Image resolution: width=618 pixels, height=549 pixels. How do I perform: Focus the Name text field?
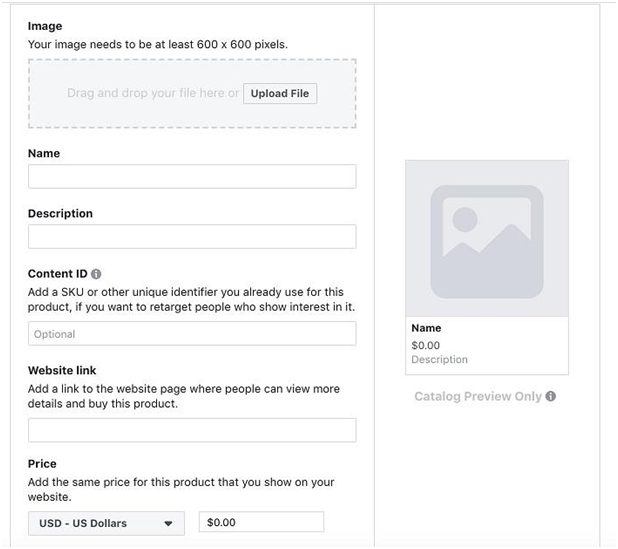tap(192, 177)
